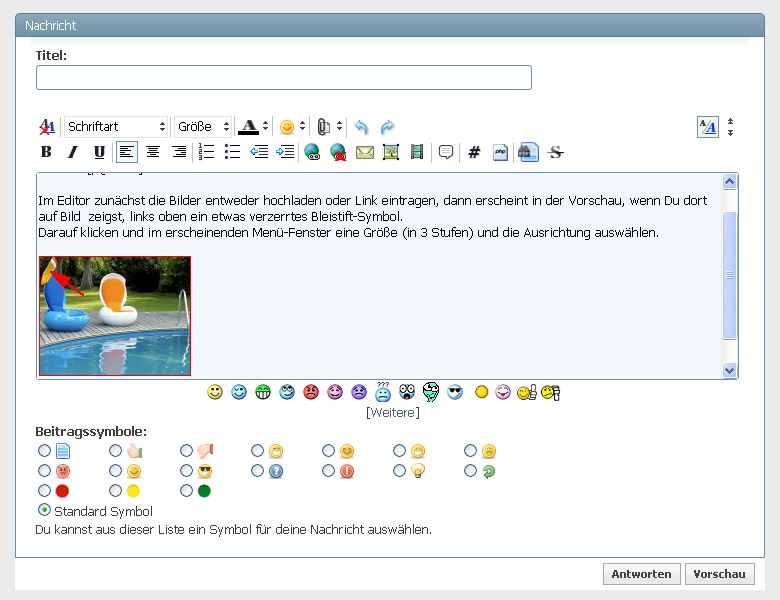The height and width of the screenshot is (600, 780).
Task: Increase the text indent
Action: [x=286, y=152]
